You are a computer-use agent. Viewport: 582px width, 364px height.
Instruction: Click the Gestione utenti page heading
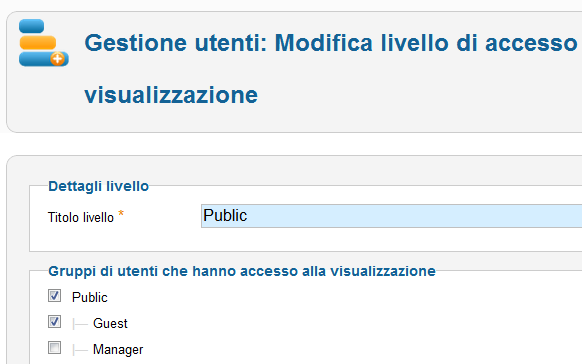pos(331,43)
